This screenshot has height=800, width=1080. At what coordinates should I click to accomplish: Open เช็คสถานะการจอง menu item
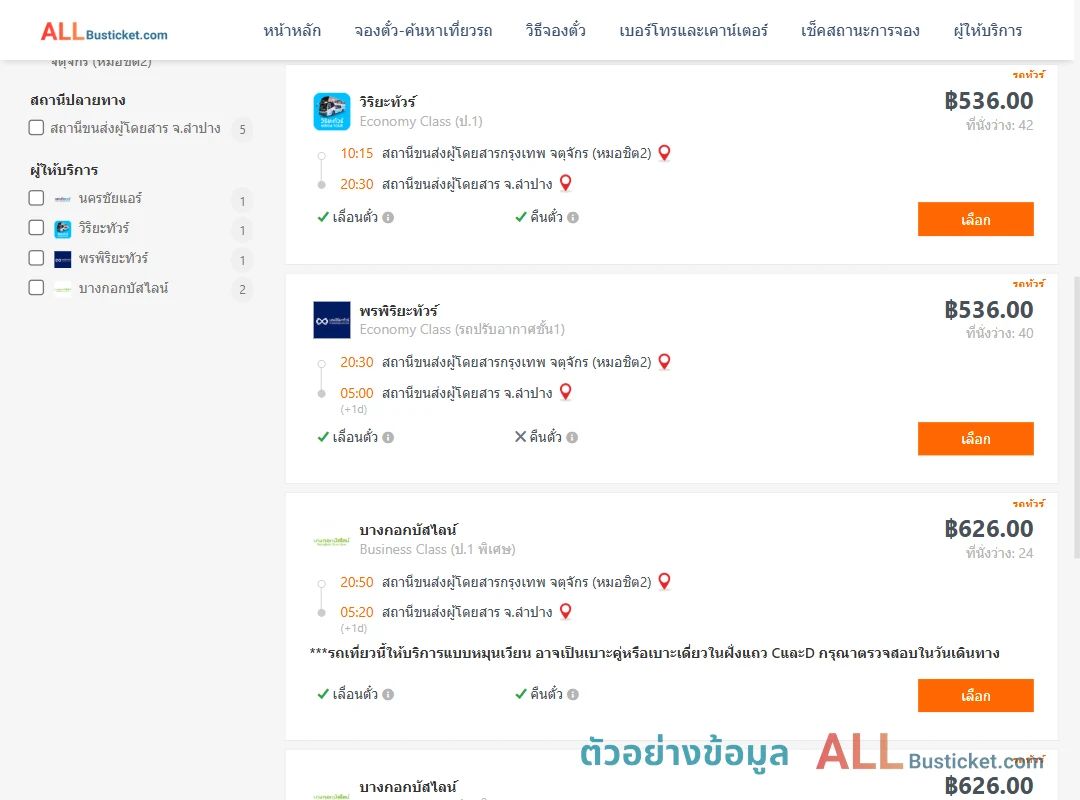pos(860,31)
